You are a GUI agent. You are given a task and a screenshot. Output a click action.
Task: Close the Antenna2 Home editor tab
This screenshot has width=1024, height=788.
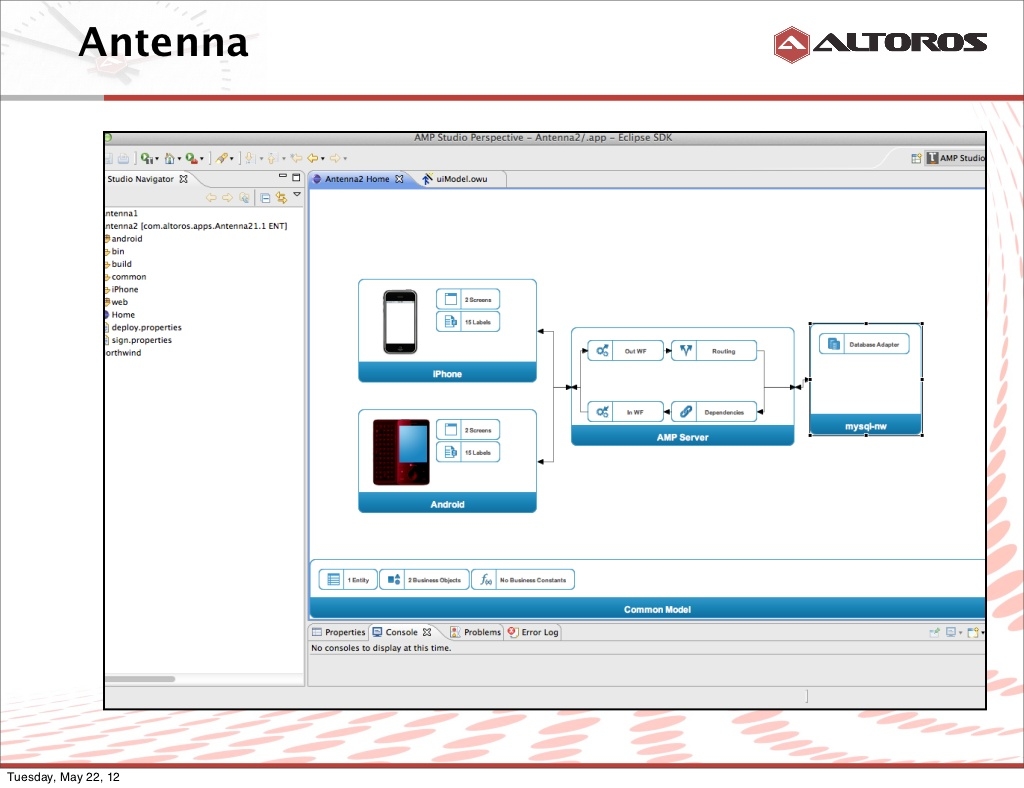399,179
